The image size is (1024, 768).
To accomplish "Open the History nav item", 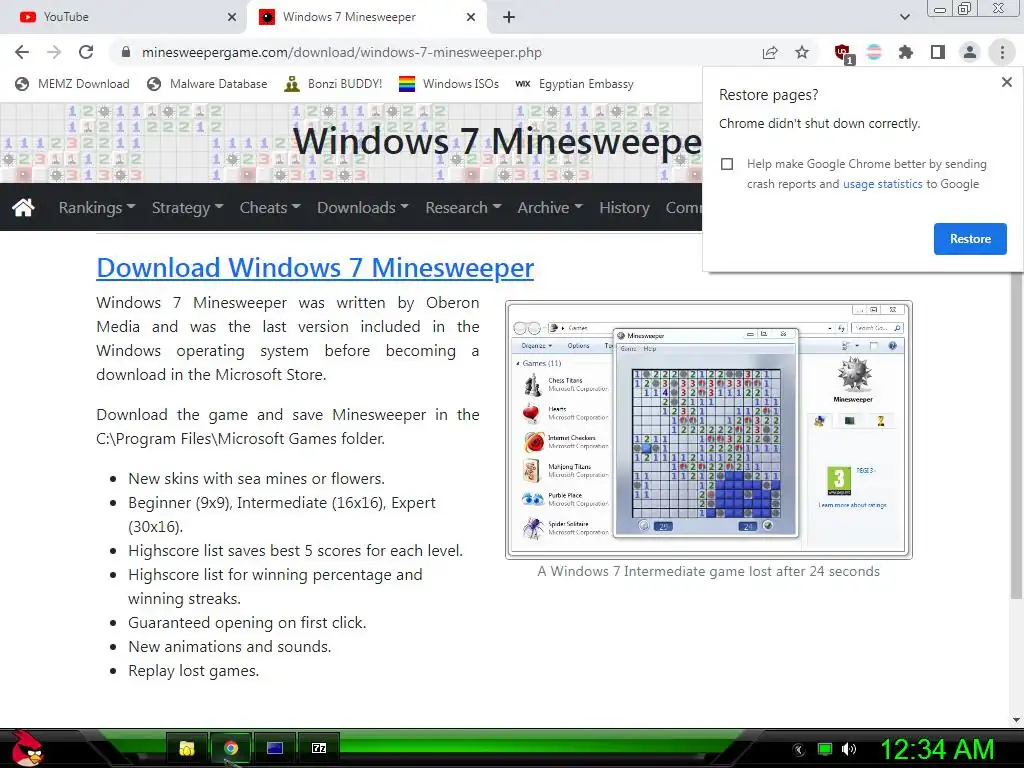I will point(624,208).
